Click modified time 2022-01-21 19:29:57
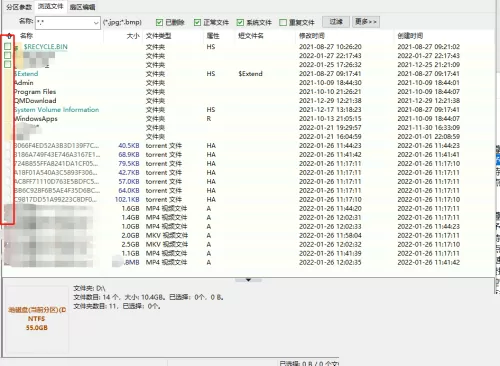The width and height of the screenshot is (500, 366). pos(330,128)
